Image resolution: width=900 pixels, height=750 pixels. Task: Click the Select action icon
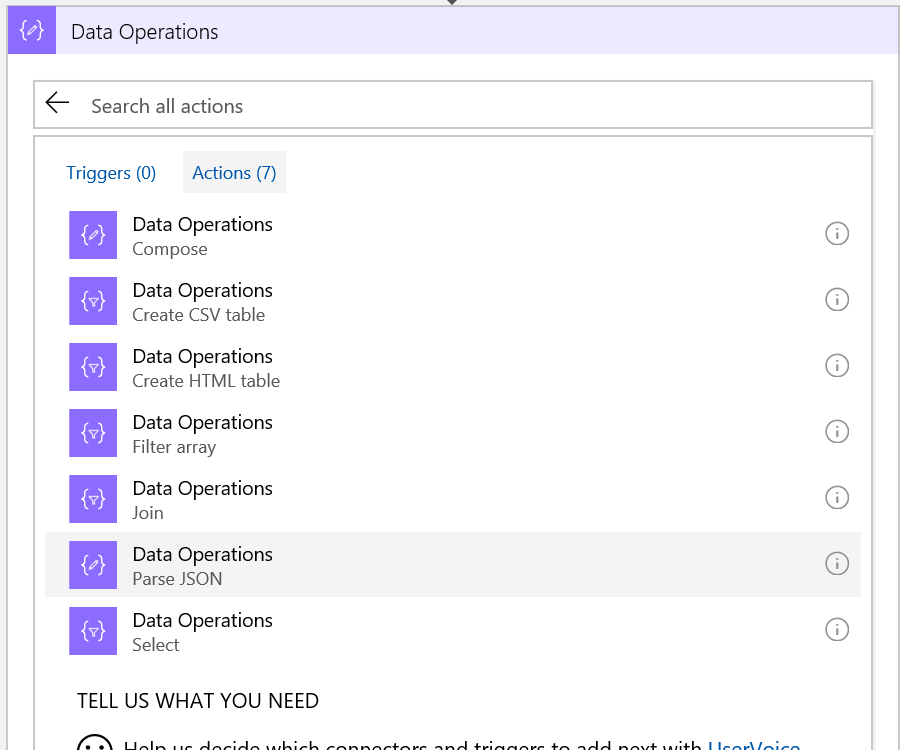coord(93,631)
